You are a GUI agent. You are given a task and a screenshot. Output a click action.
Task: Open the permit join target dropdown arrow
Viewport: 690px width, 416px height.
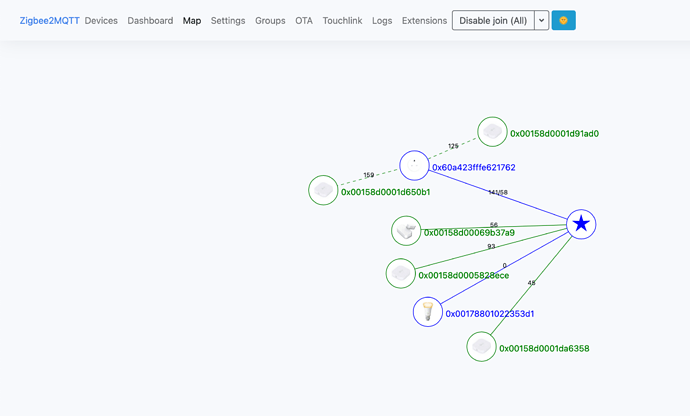542,20
